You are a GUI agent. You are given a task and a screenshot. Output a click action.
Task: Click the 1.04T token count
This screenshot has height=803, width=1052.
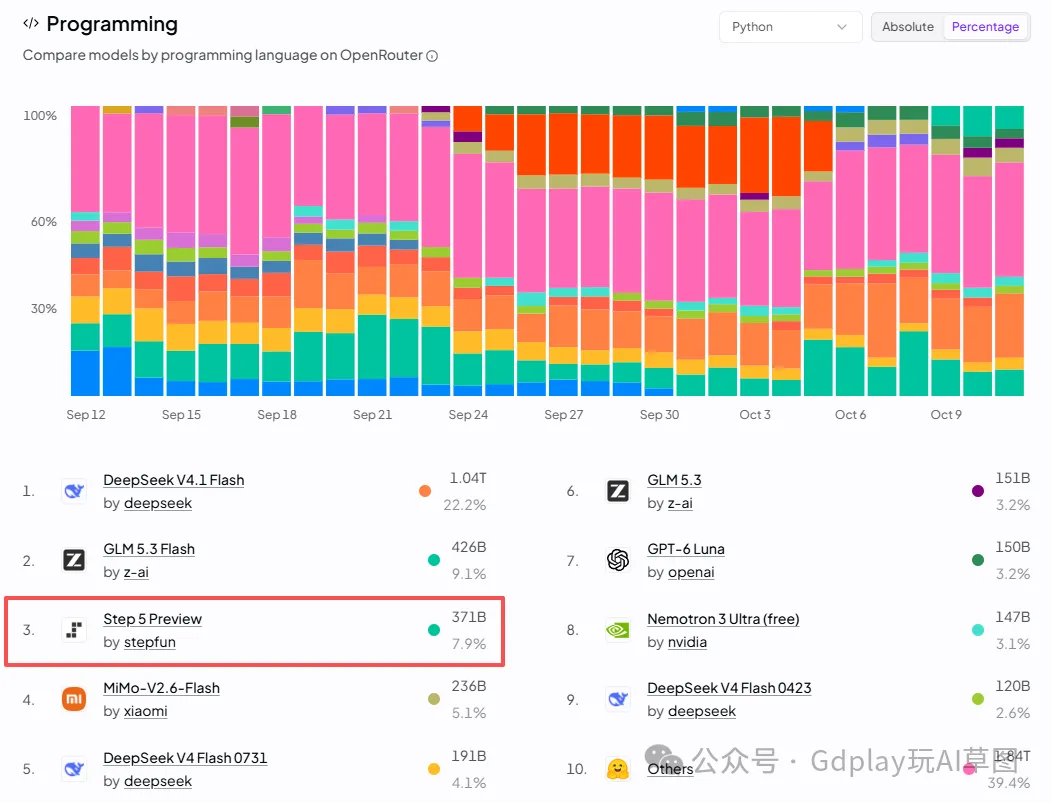coord(468,478)
